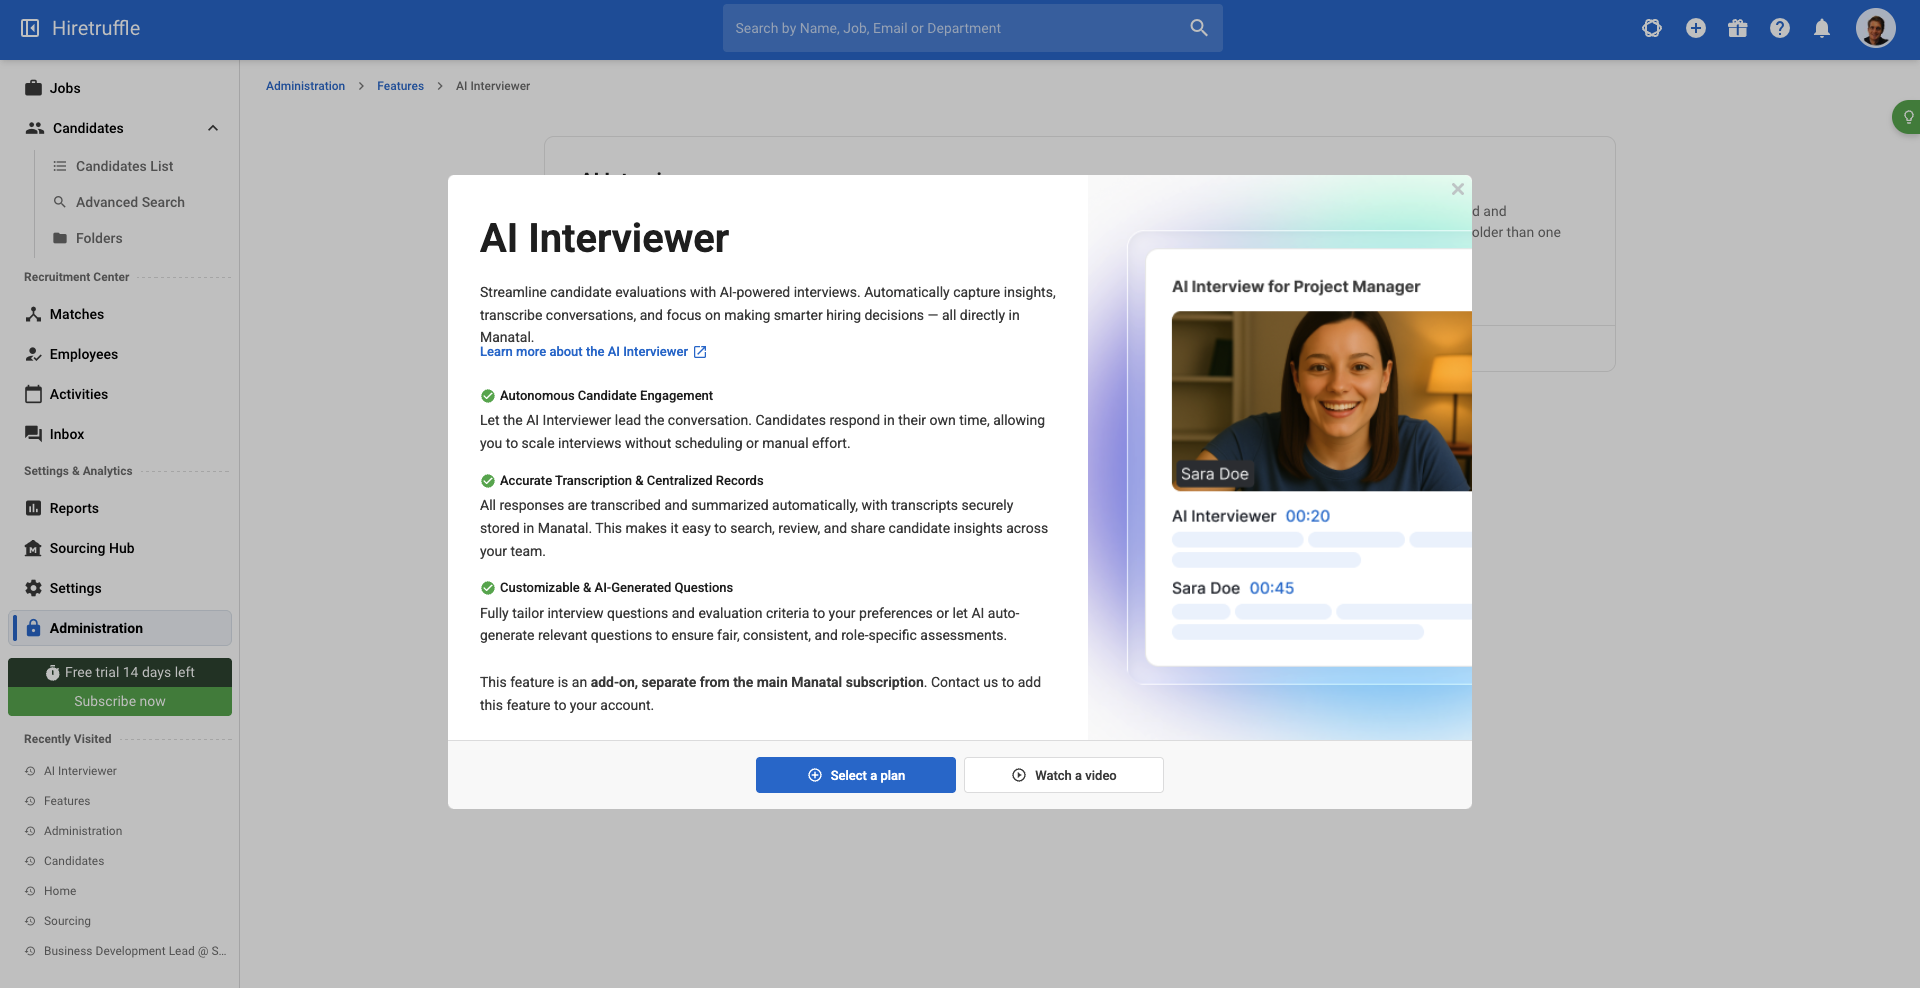The width and height of the screenshot is (1920, 988).
Task: Click the Administration lock icon
Action: point(33,628)
